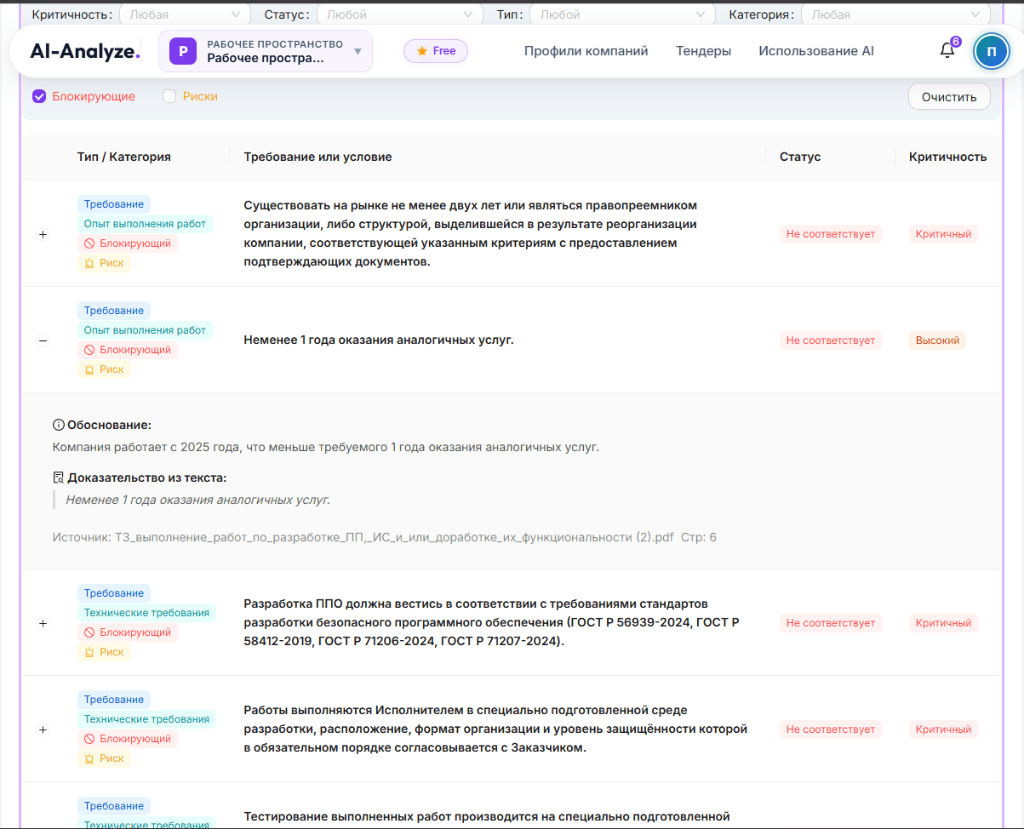Click the document icon beside Доказательство из текста
The height and width of the screenshot is (829, 1024).
58,478
